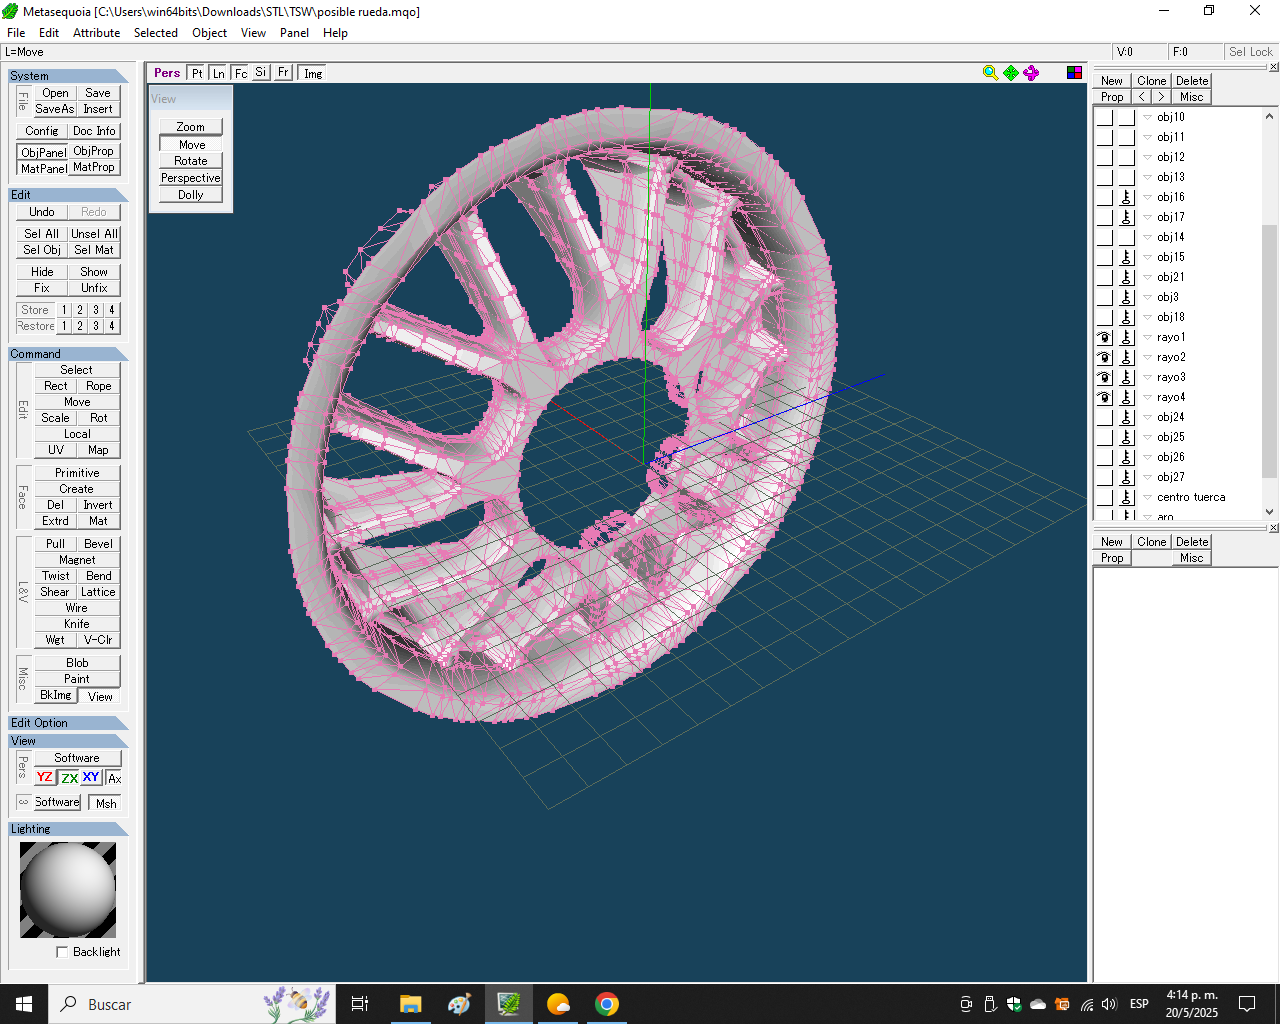
Task: Show obj10 by clicking its visibility box
Action: (x=1104, y=117)
